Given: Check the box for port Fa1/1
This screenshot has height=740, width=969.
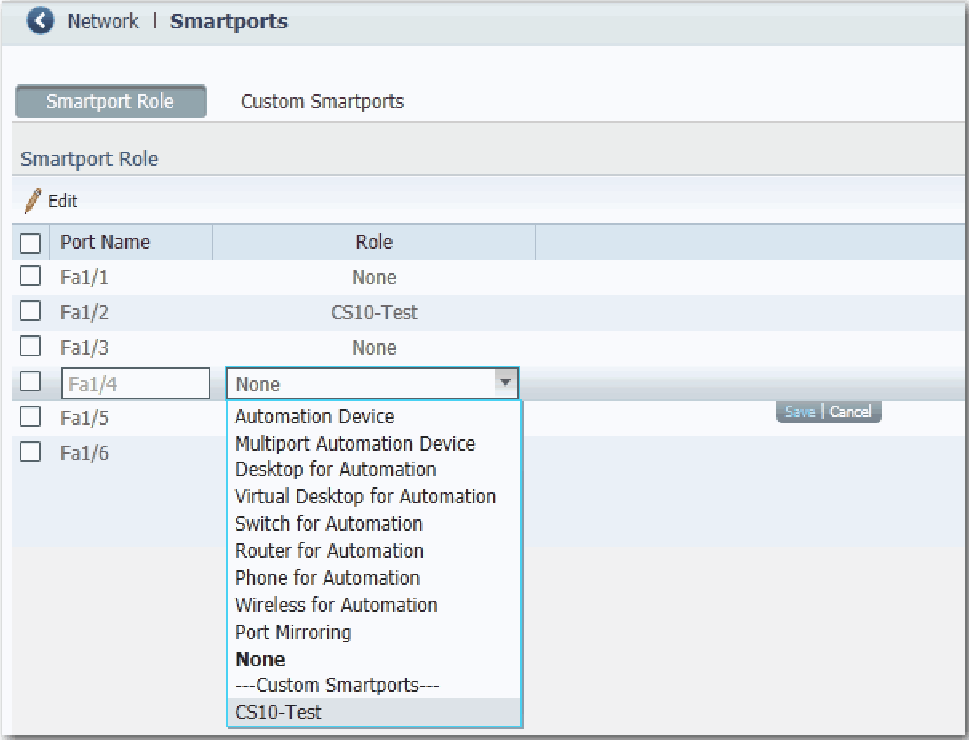Looking at the screenshot, I should click(x=31, y=277).
